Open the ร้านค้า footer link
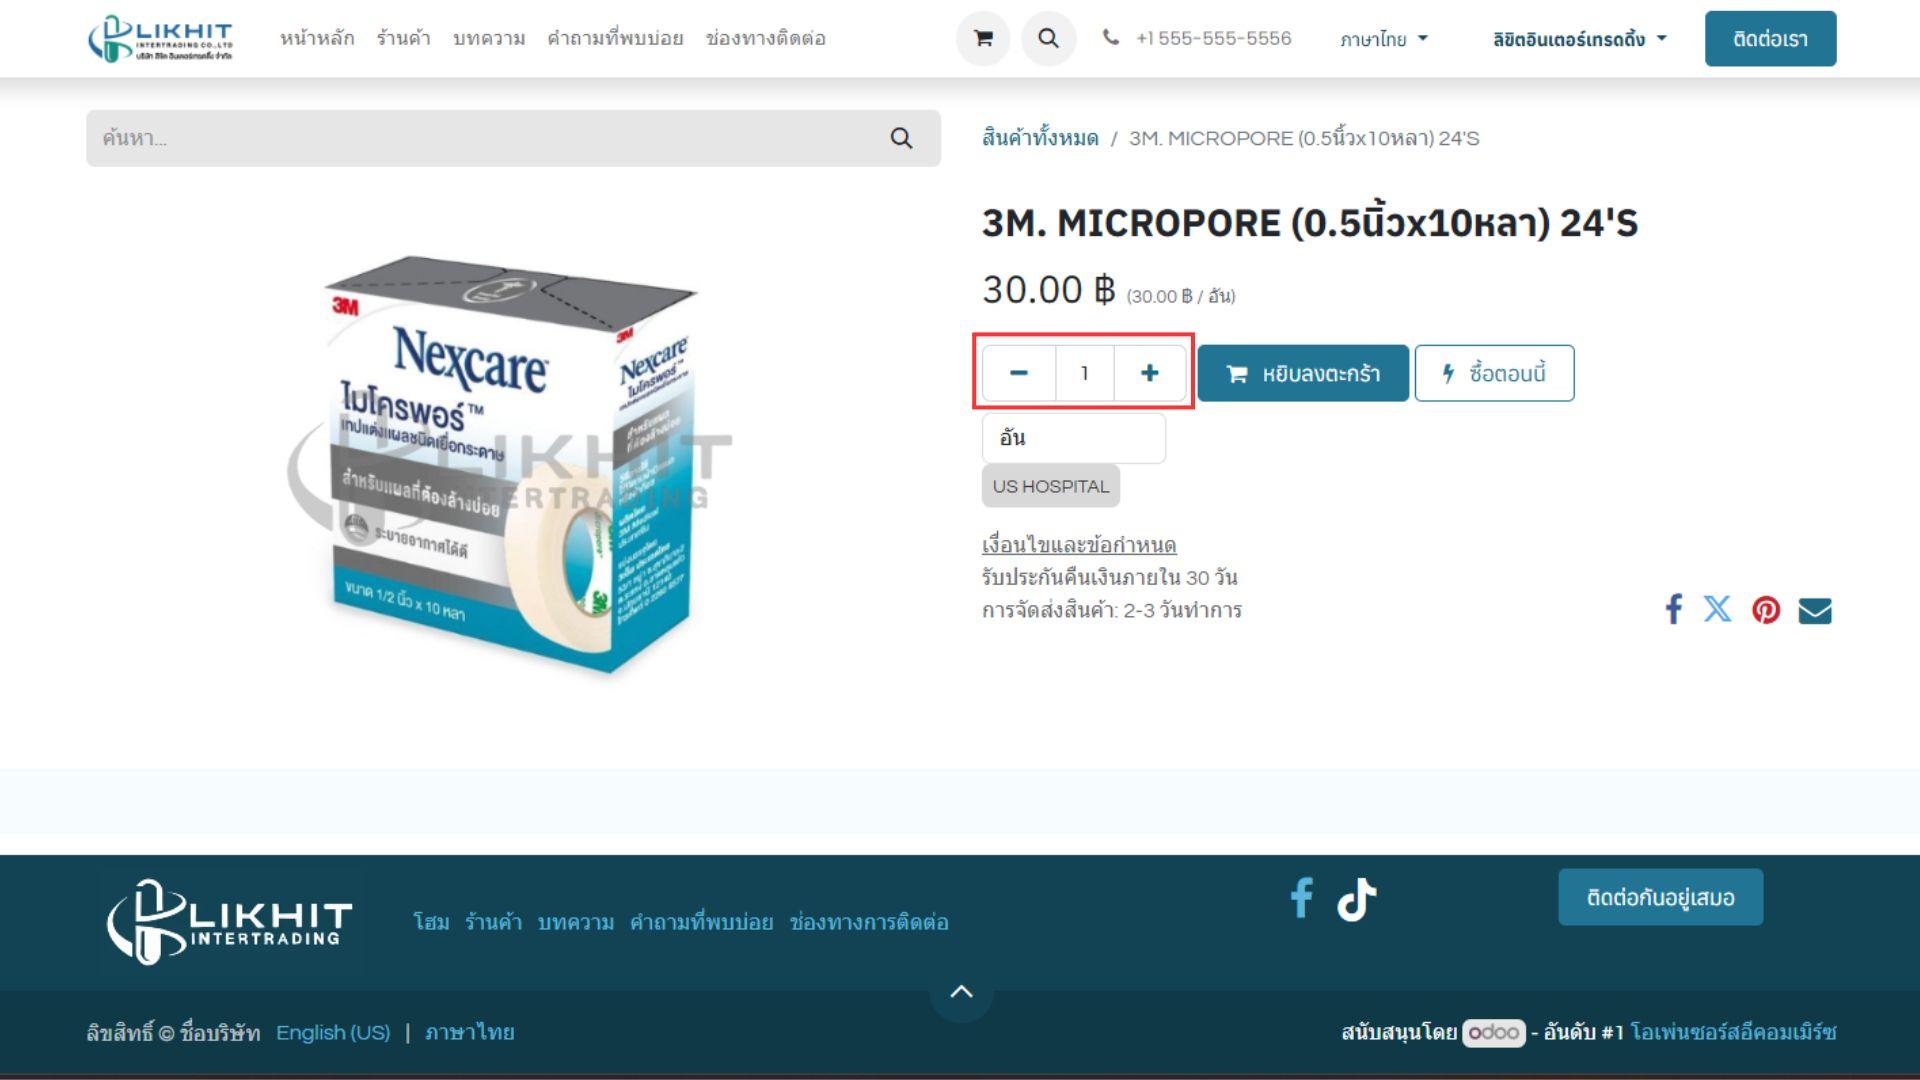Image resolution: width=1920 pixels, height=1080 pixels. coord(493,922)
